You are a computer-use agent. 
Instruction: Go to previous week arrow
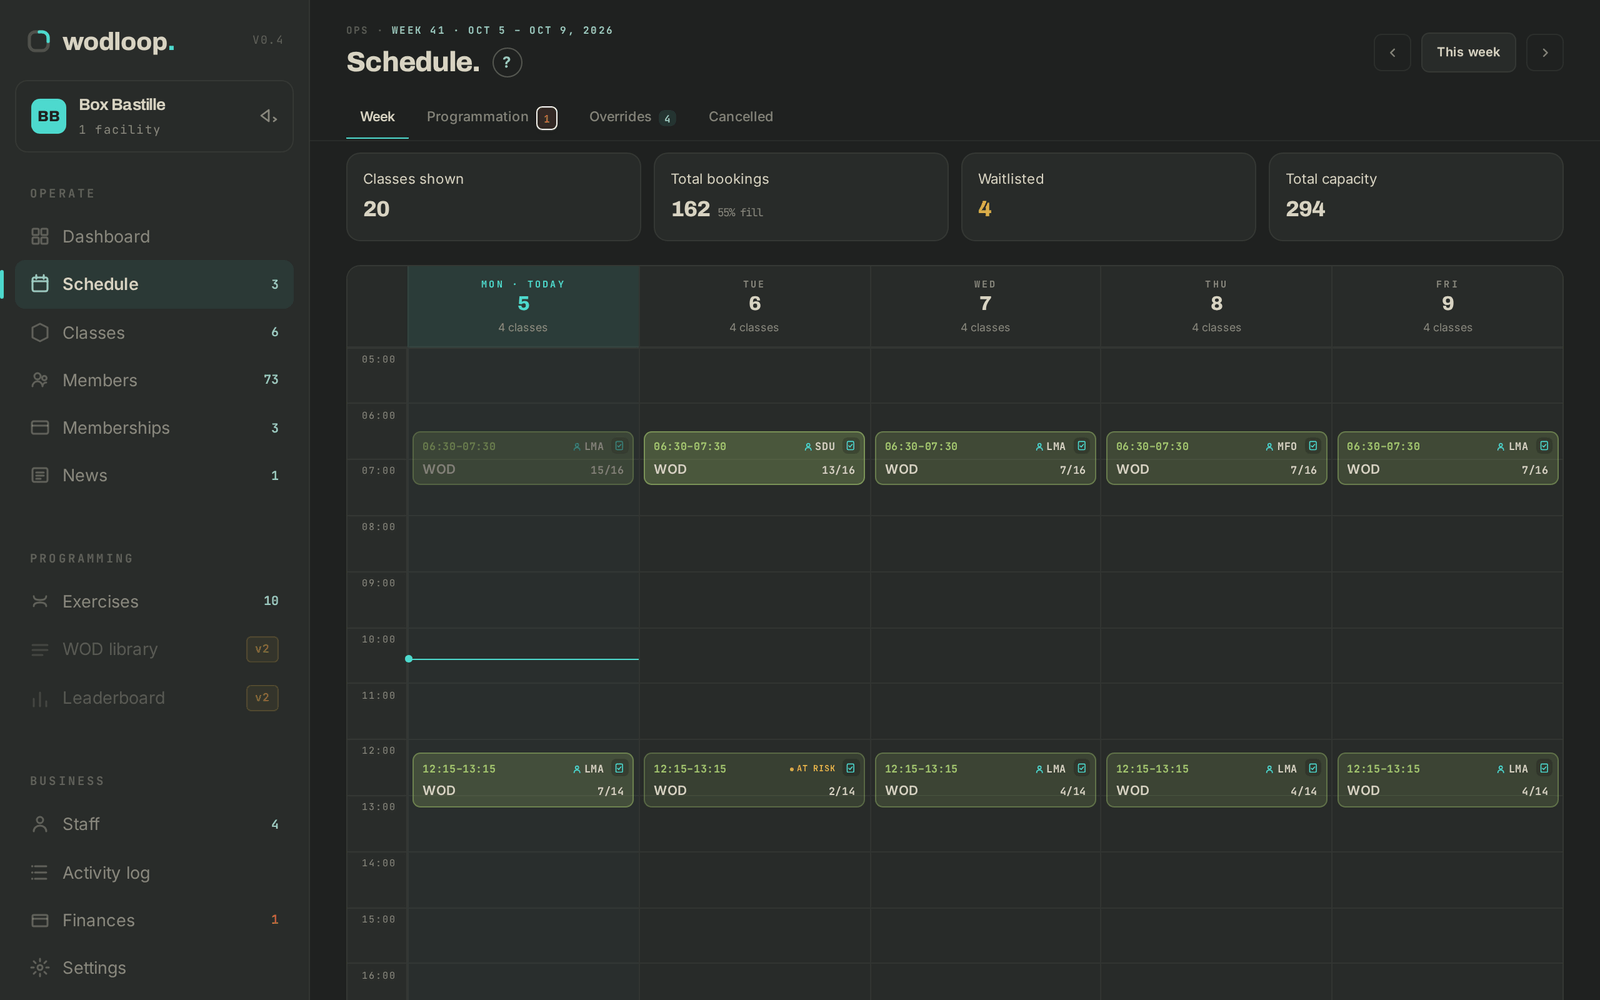[x=1392, y=52]
